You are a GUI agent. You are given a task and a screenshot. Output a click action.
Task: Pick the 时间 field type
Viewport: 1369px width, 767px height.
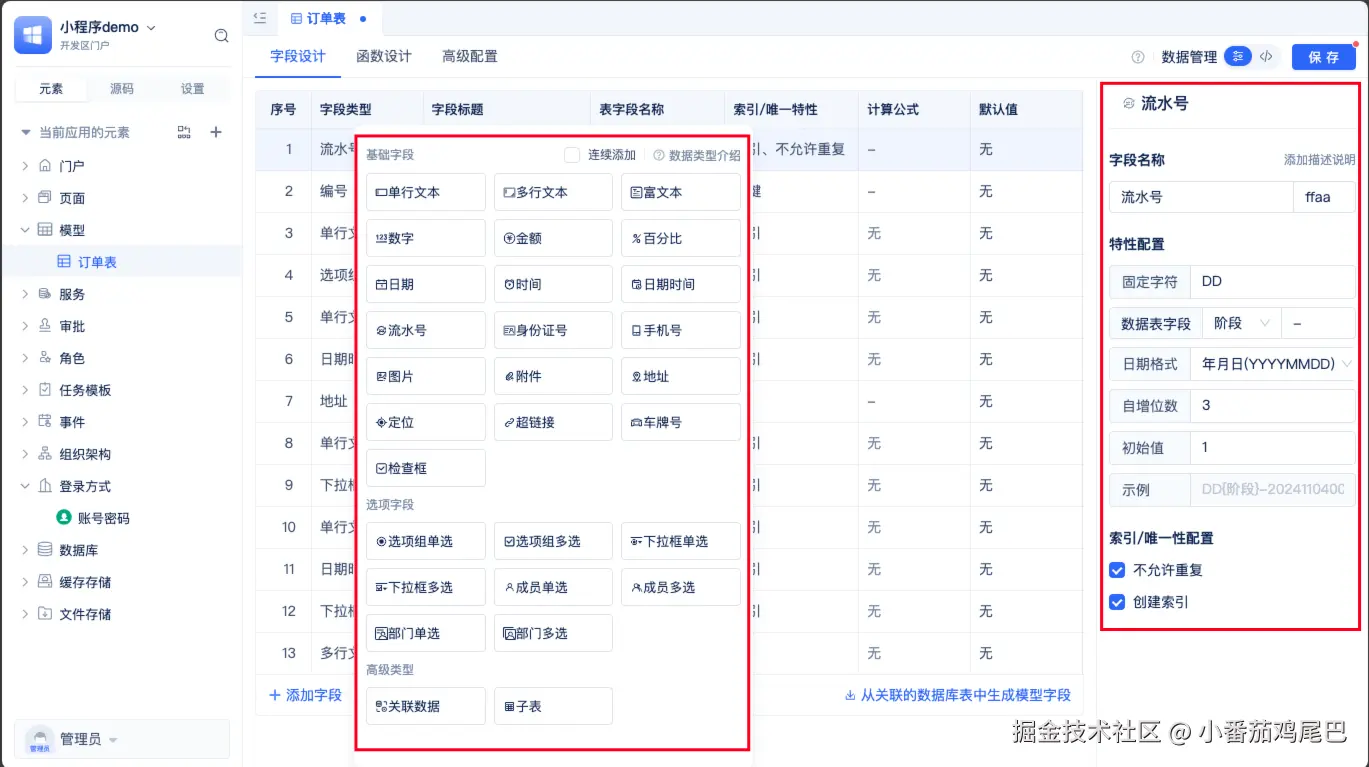(x=553, y=284)
